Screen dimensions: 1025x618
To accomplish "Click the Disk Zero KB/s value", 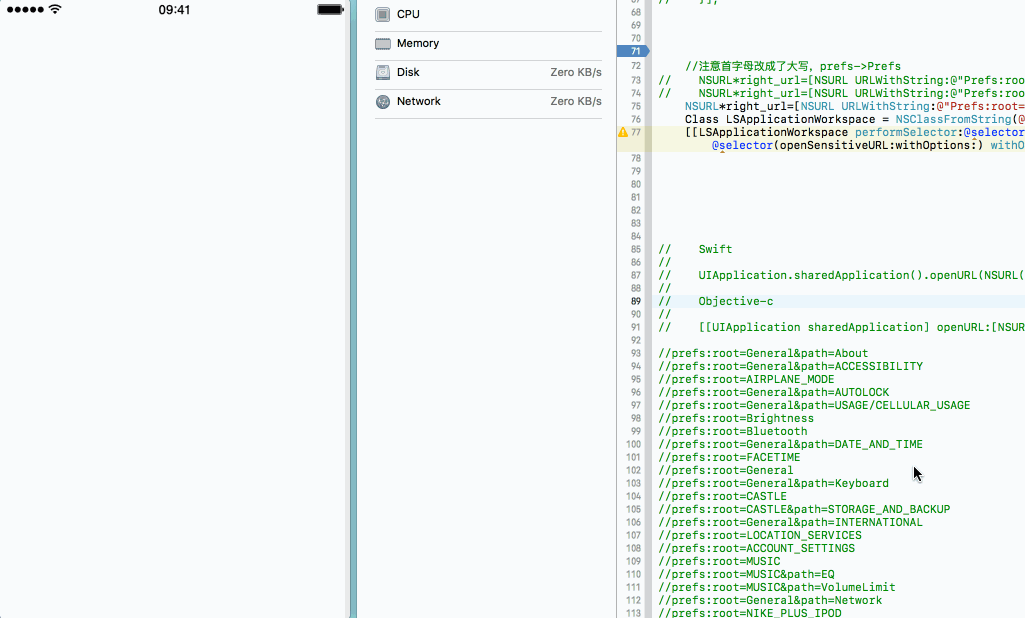I will [575, 73].
